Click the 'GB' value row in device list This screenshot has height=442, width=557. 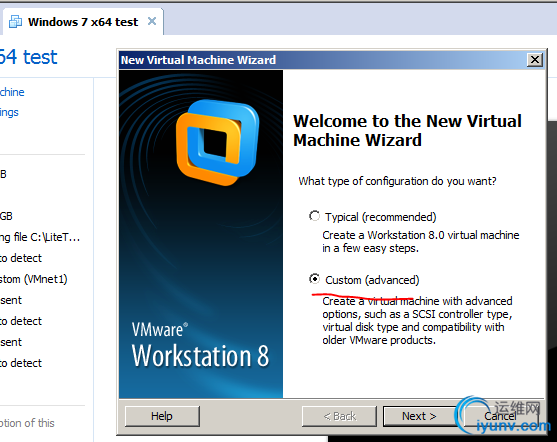tap(6, 216)
